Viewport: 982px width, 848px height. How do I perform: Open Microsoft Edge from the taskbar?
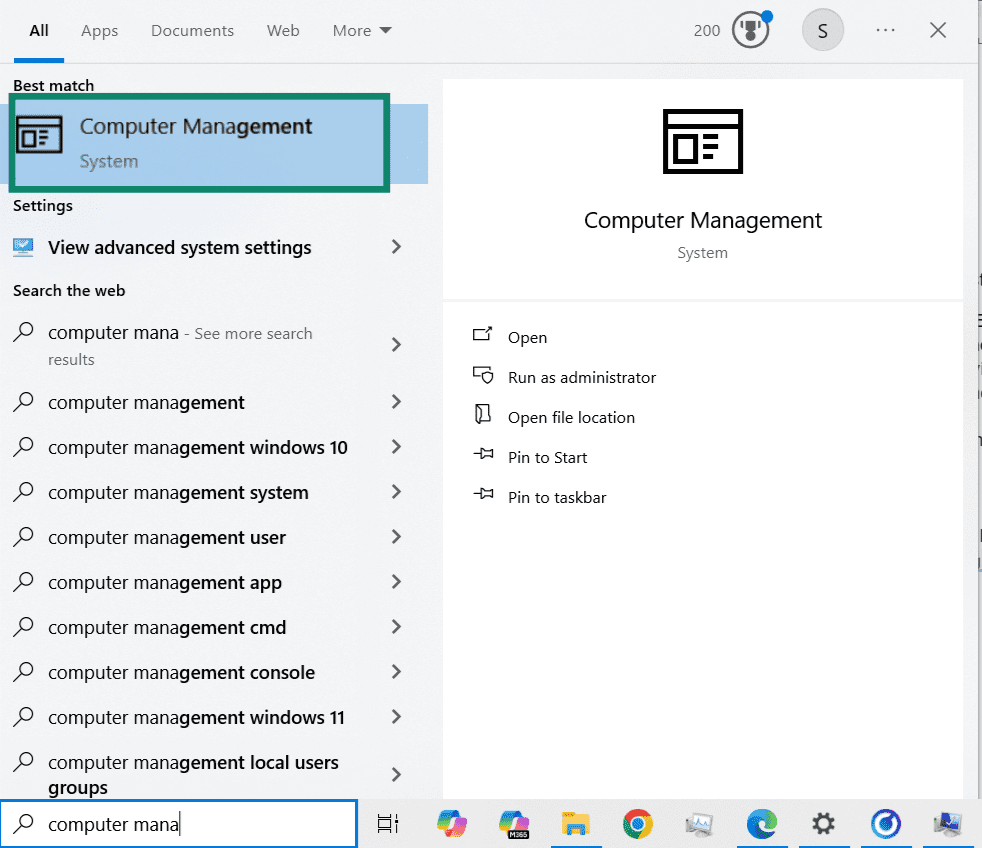click(x=762, y=824)
